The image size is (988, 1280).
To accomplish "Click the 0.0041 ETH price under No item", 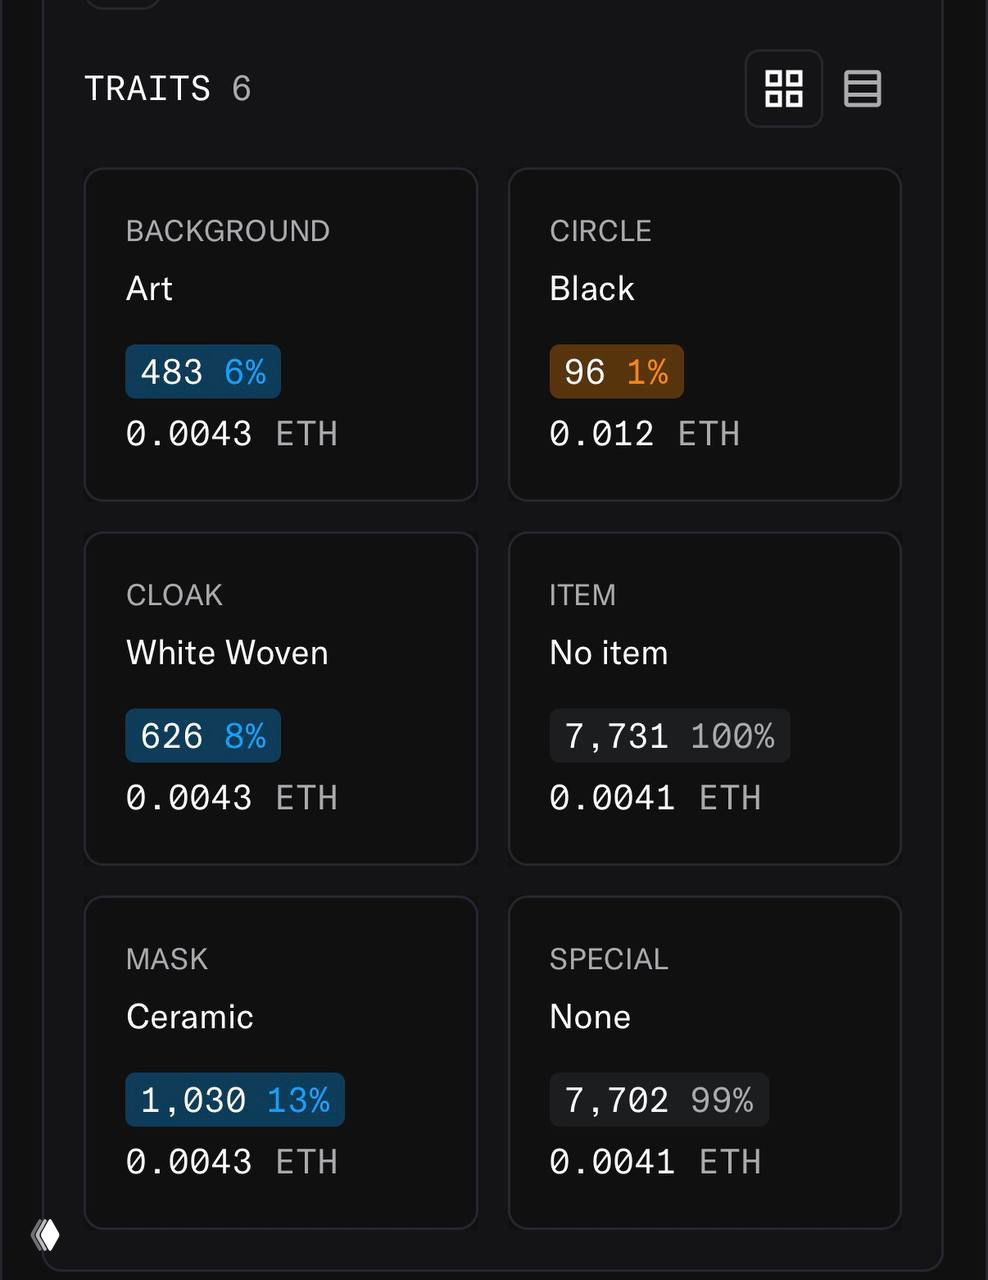I will coord(655,798).
